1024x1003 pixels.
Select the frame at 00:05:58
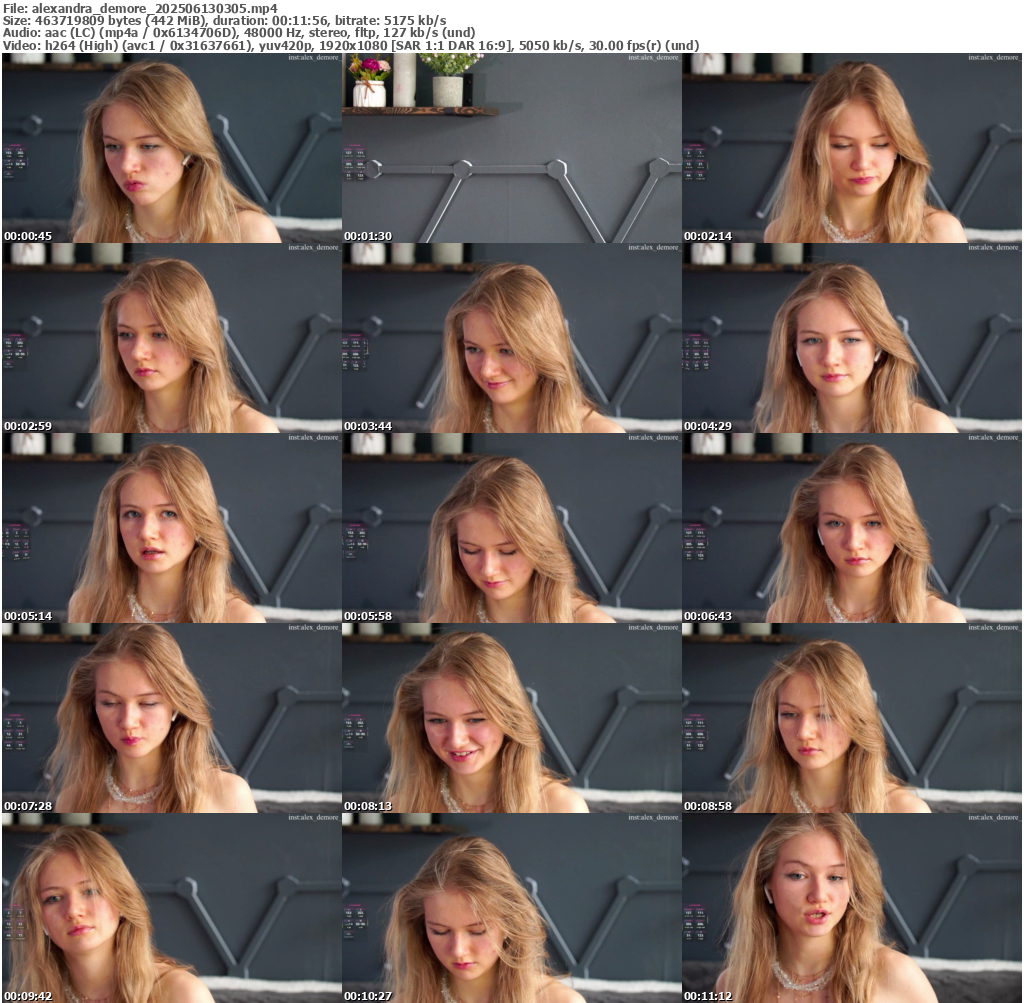[511, 528]
